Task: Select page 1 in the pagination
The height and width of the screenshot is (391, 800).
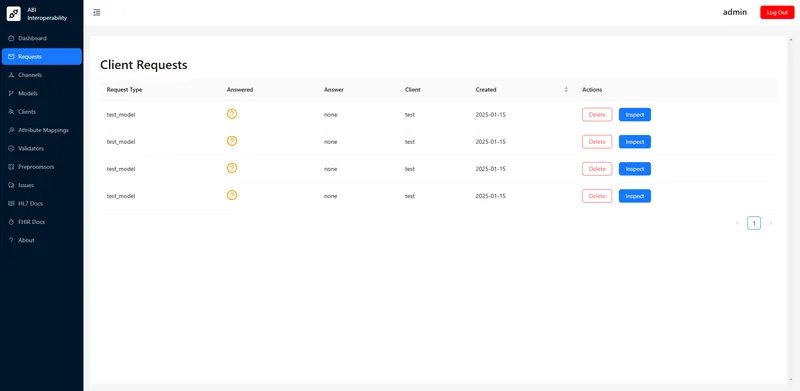Action: click(x=754, y=223)
